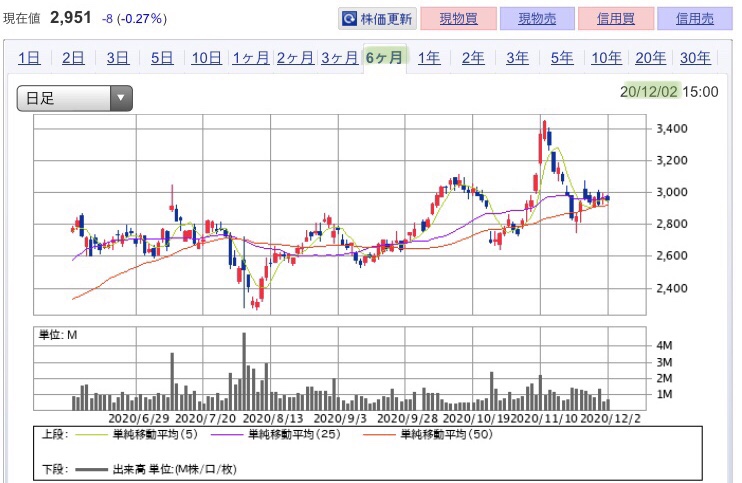Click the purple line swatch in legend
742x483 pixels.
[x=227, y=435]
